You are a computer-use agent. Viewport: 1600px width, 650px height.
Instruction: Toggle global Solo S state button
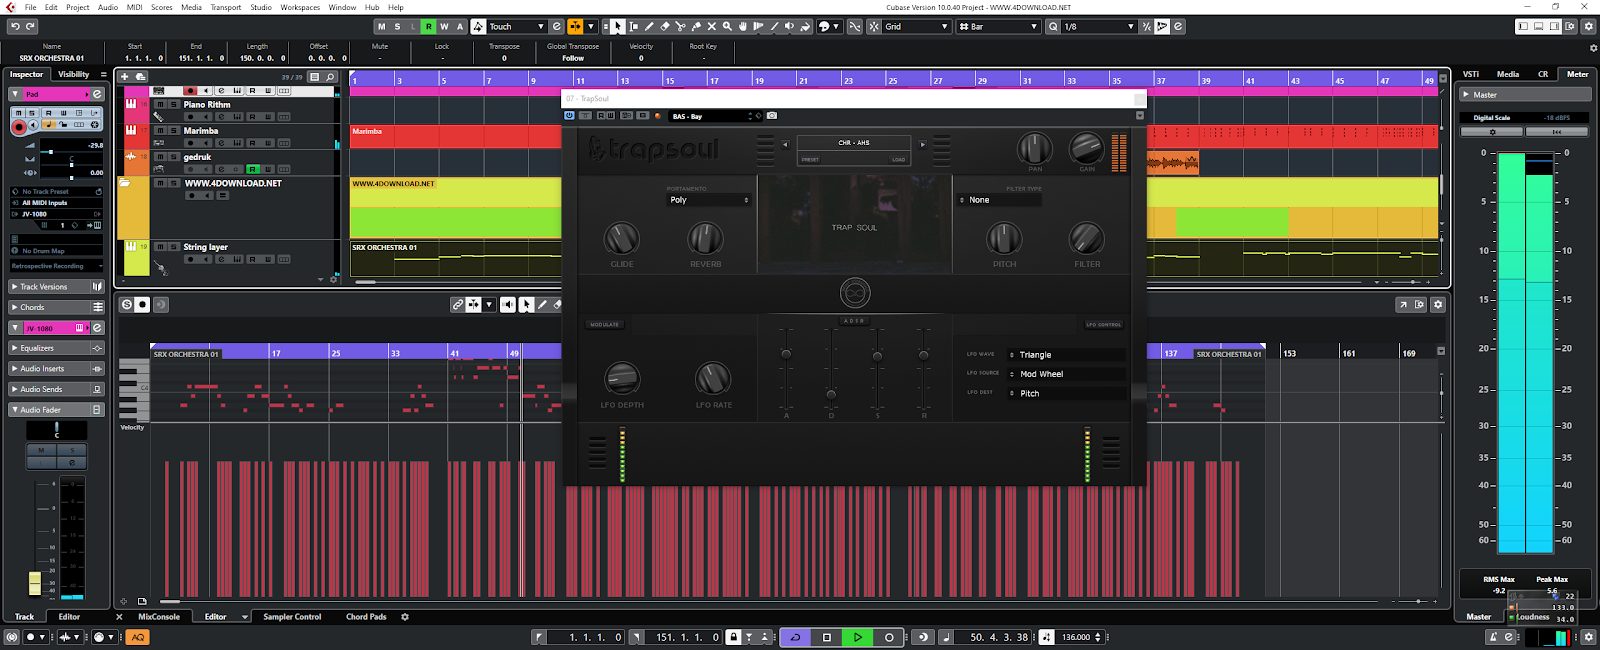pos(397,26)
